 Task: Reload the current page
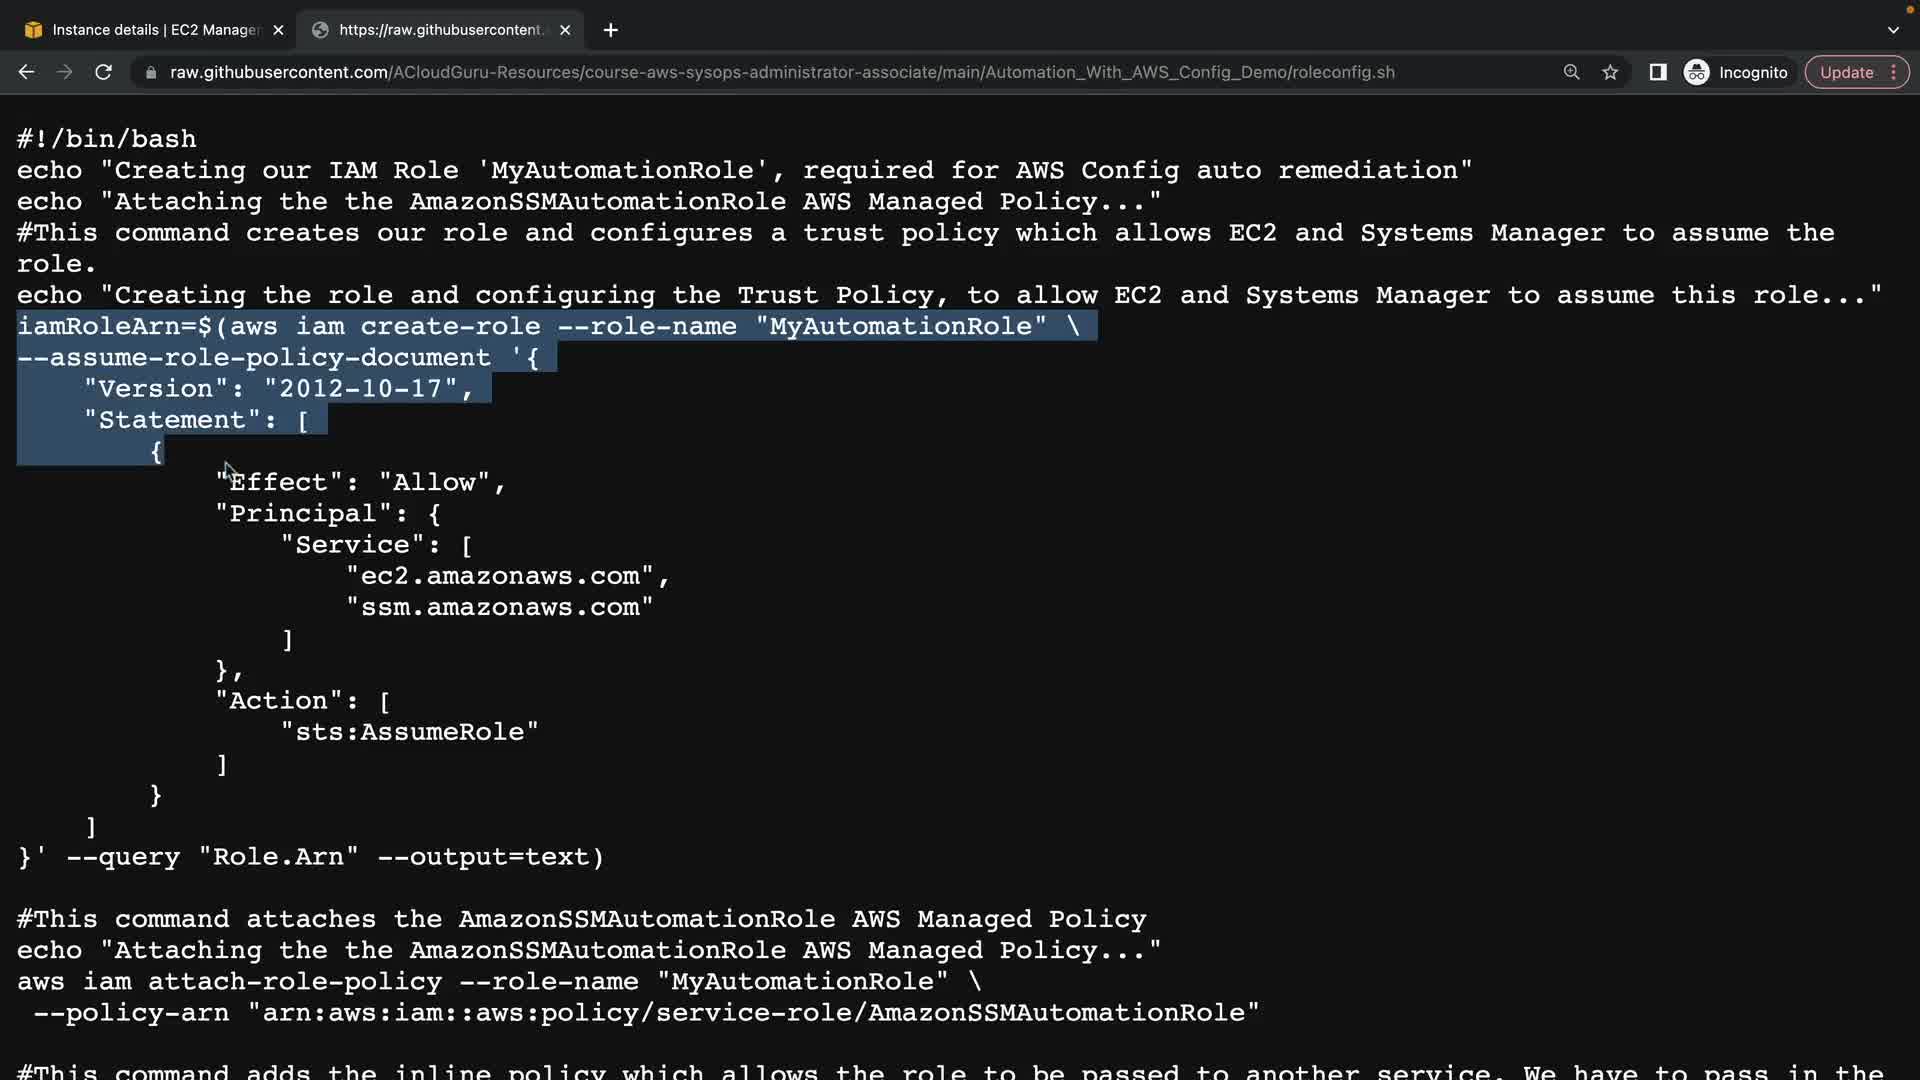point(103,72)
